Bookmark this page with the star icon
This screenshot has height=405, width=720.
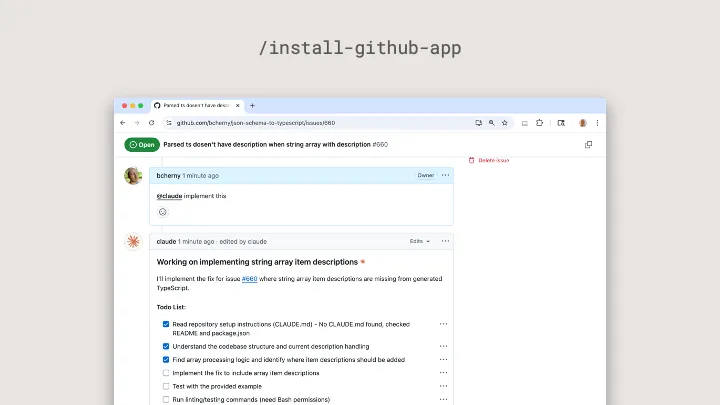point(505,123)
